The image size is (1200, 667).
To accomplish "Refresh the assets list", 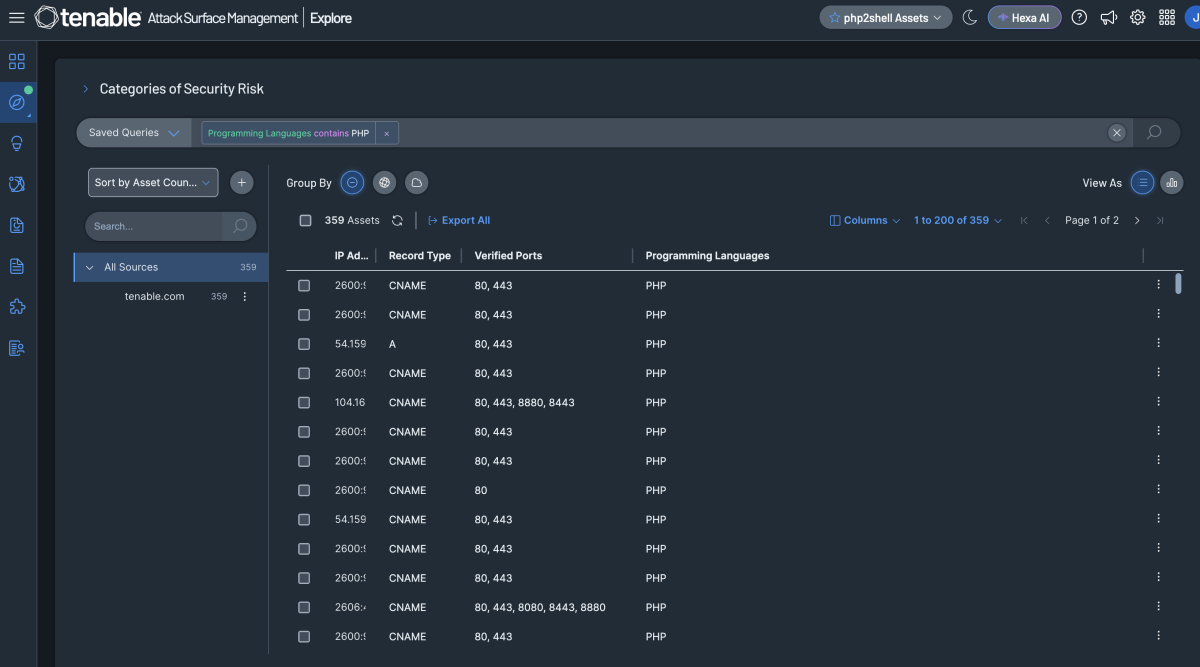I will (x=397, y=220).
